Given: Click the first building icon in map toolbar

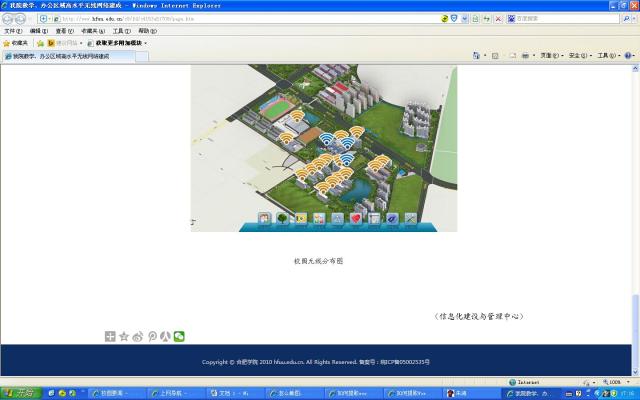Looking at the screenshot, I should [x=264, y=219].
